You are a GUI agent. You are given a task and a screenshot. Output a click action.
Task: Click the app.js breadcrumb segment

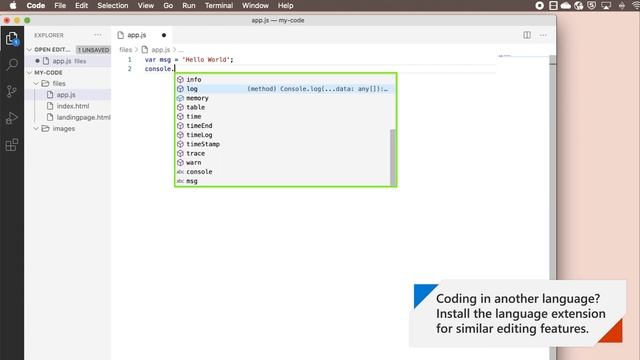click(x=160, y=49)
